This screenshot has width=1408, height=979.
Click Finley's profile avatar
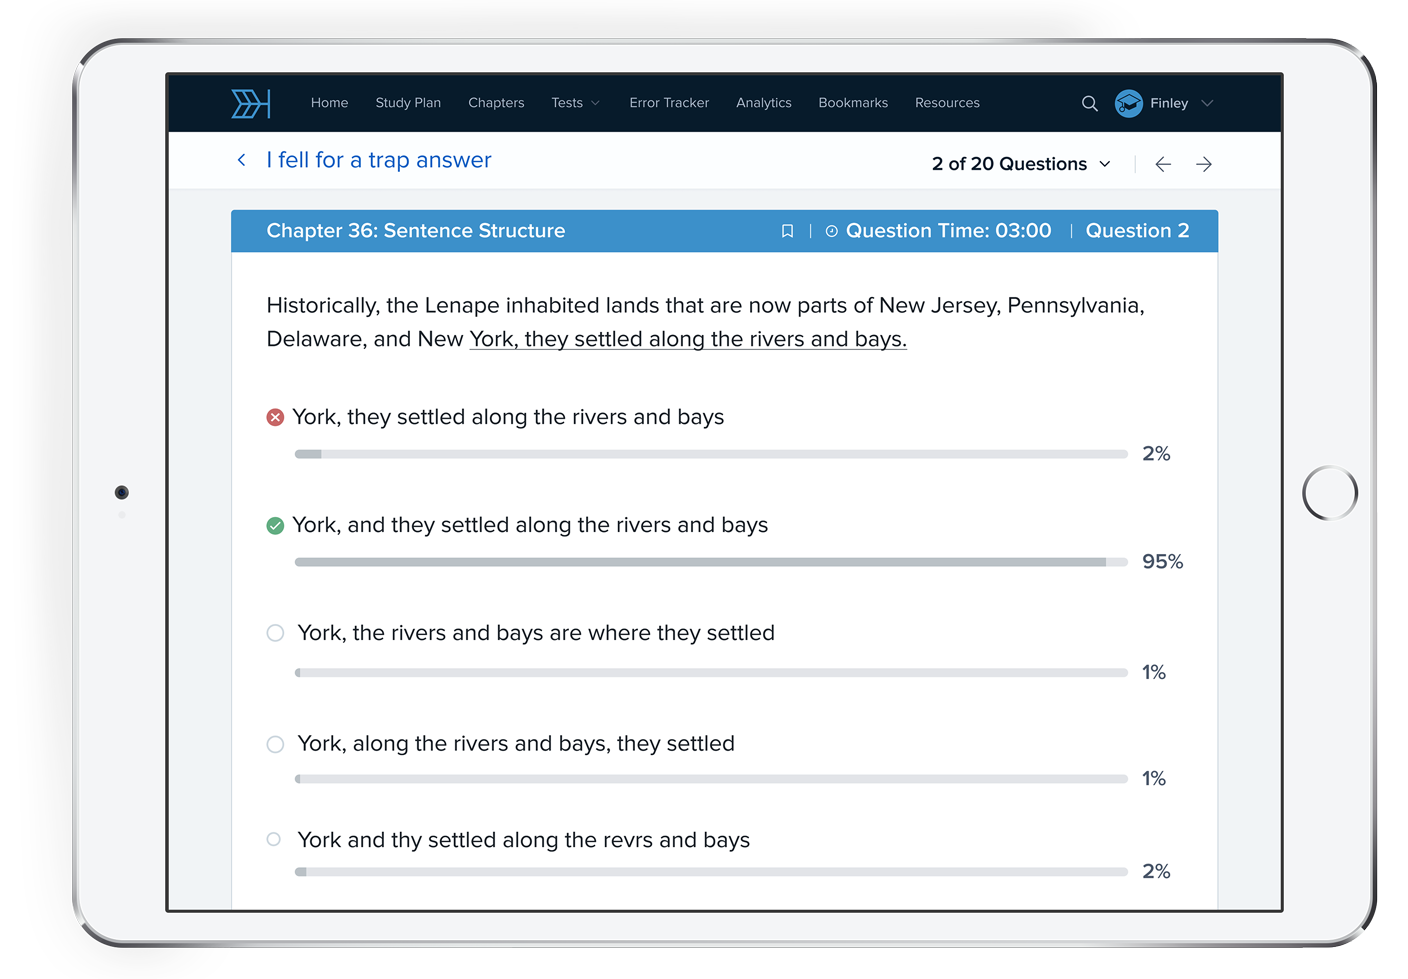(1128, 103)
